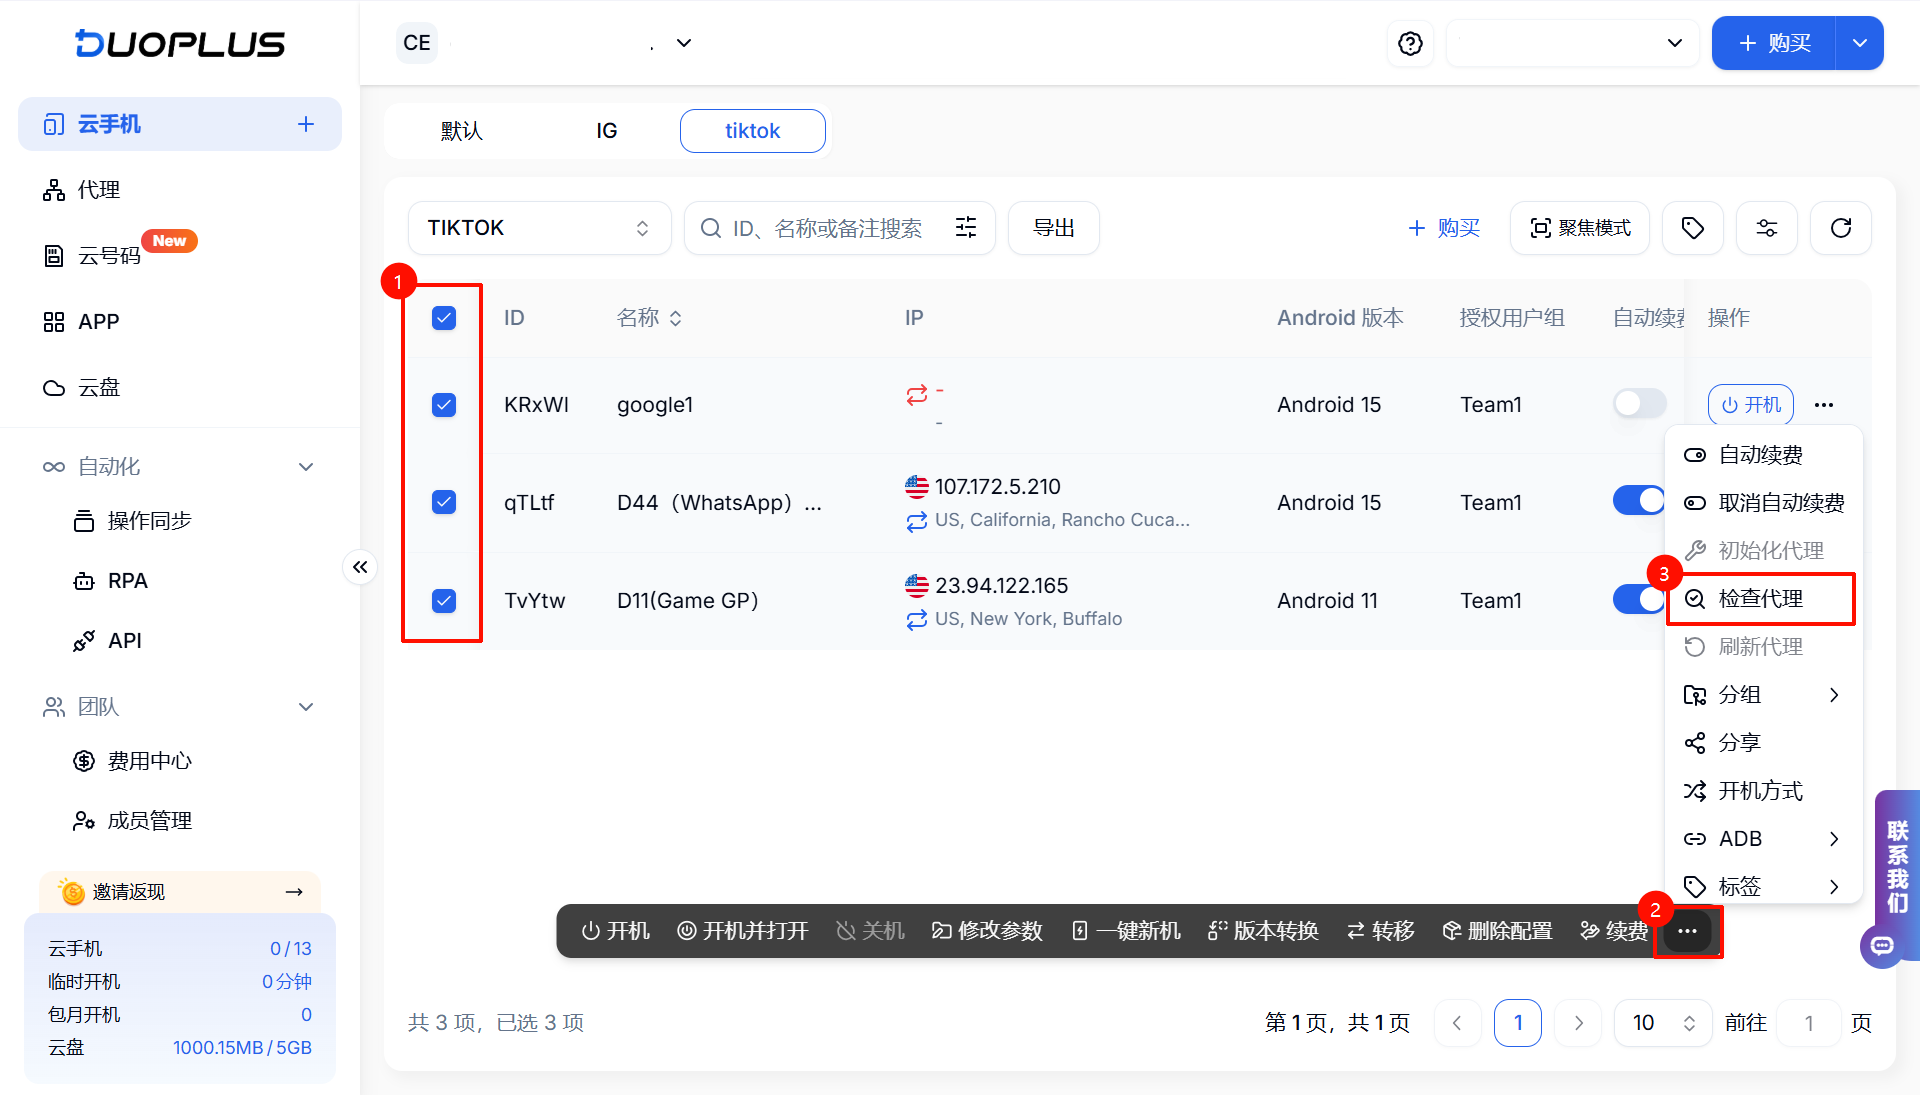Select the RPA automation tool in sidebar
Image resolution: width=1920 pixels, height=1095 pixels.
point(127,580)
